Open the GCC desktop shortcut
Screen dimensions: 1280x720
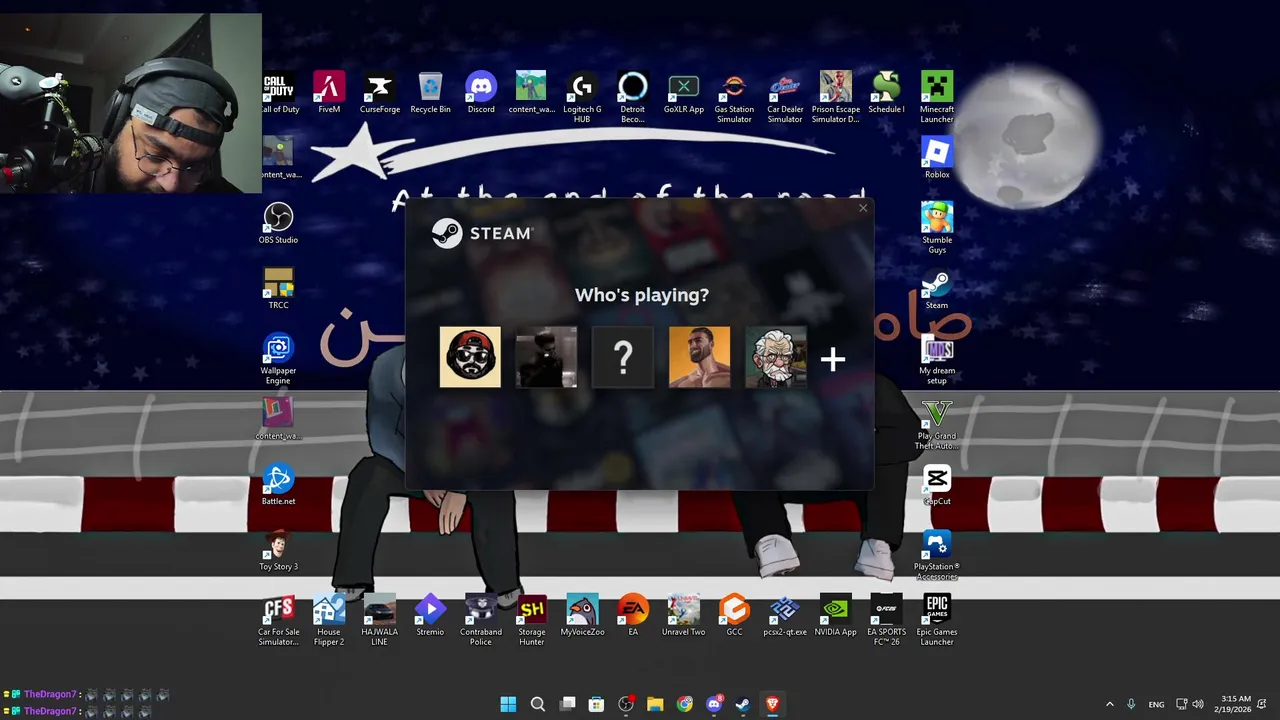pyautogui.click(x=734, y=616)
